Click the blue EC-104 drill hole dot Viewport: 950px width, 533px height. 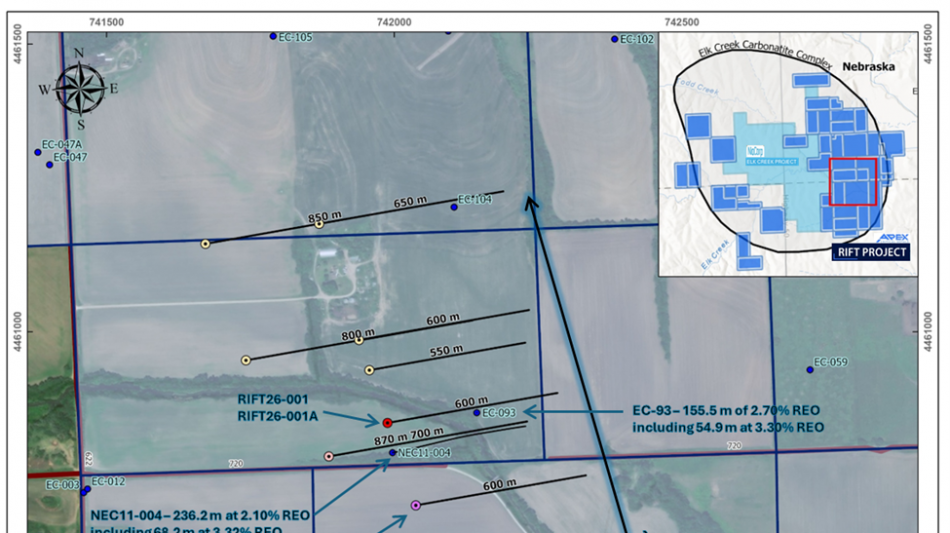click(x=454, y=207)
